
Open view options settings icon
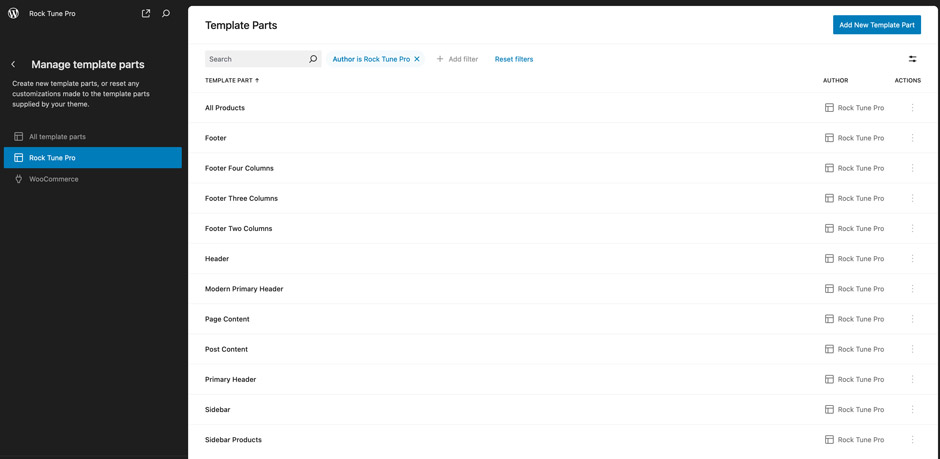click(912, 59)
